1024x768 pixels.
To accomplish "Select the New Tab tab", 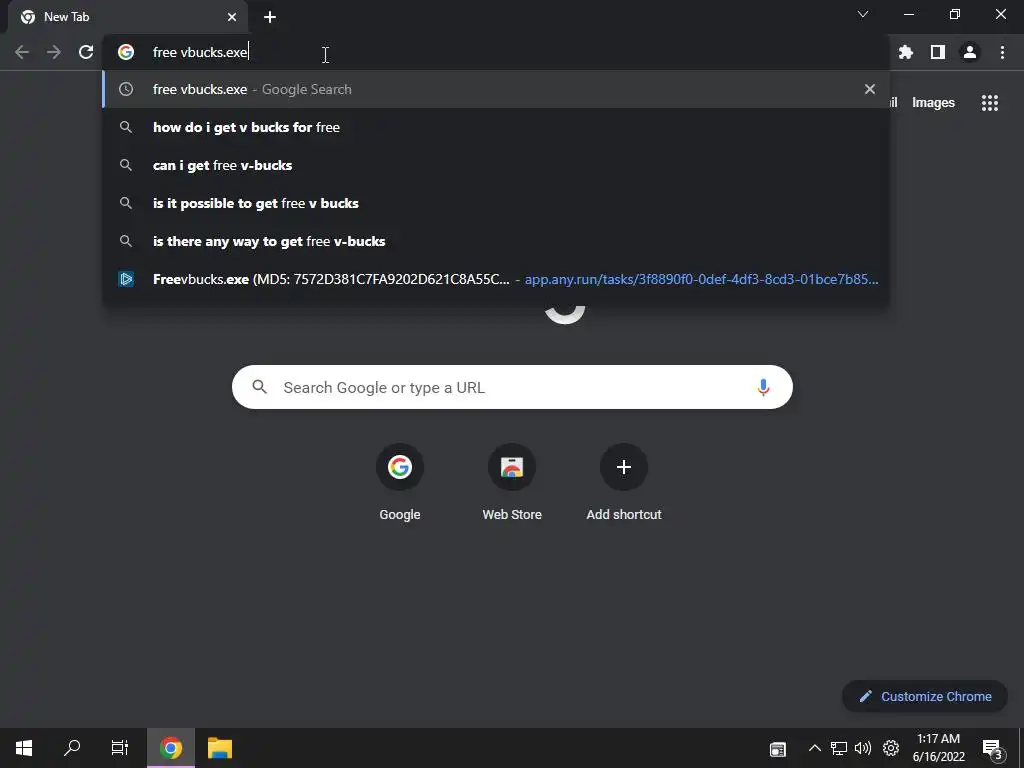I will 127,17.
